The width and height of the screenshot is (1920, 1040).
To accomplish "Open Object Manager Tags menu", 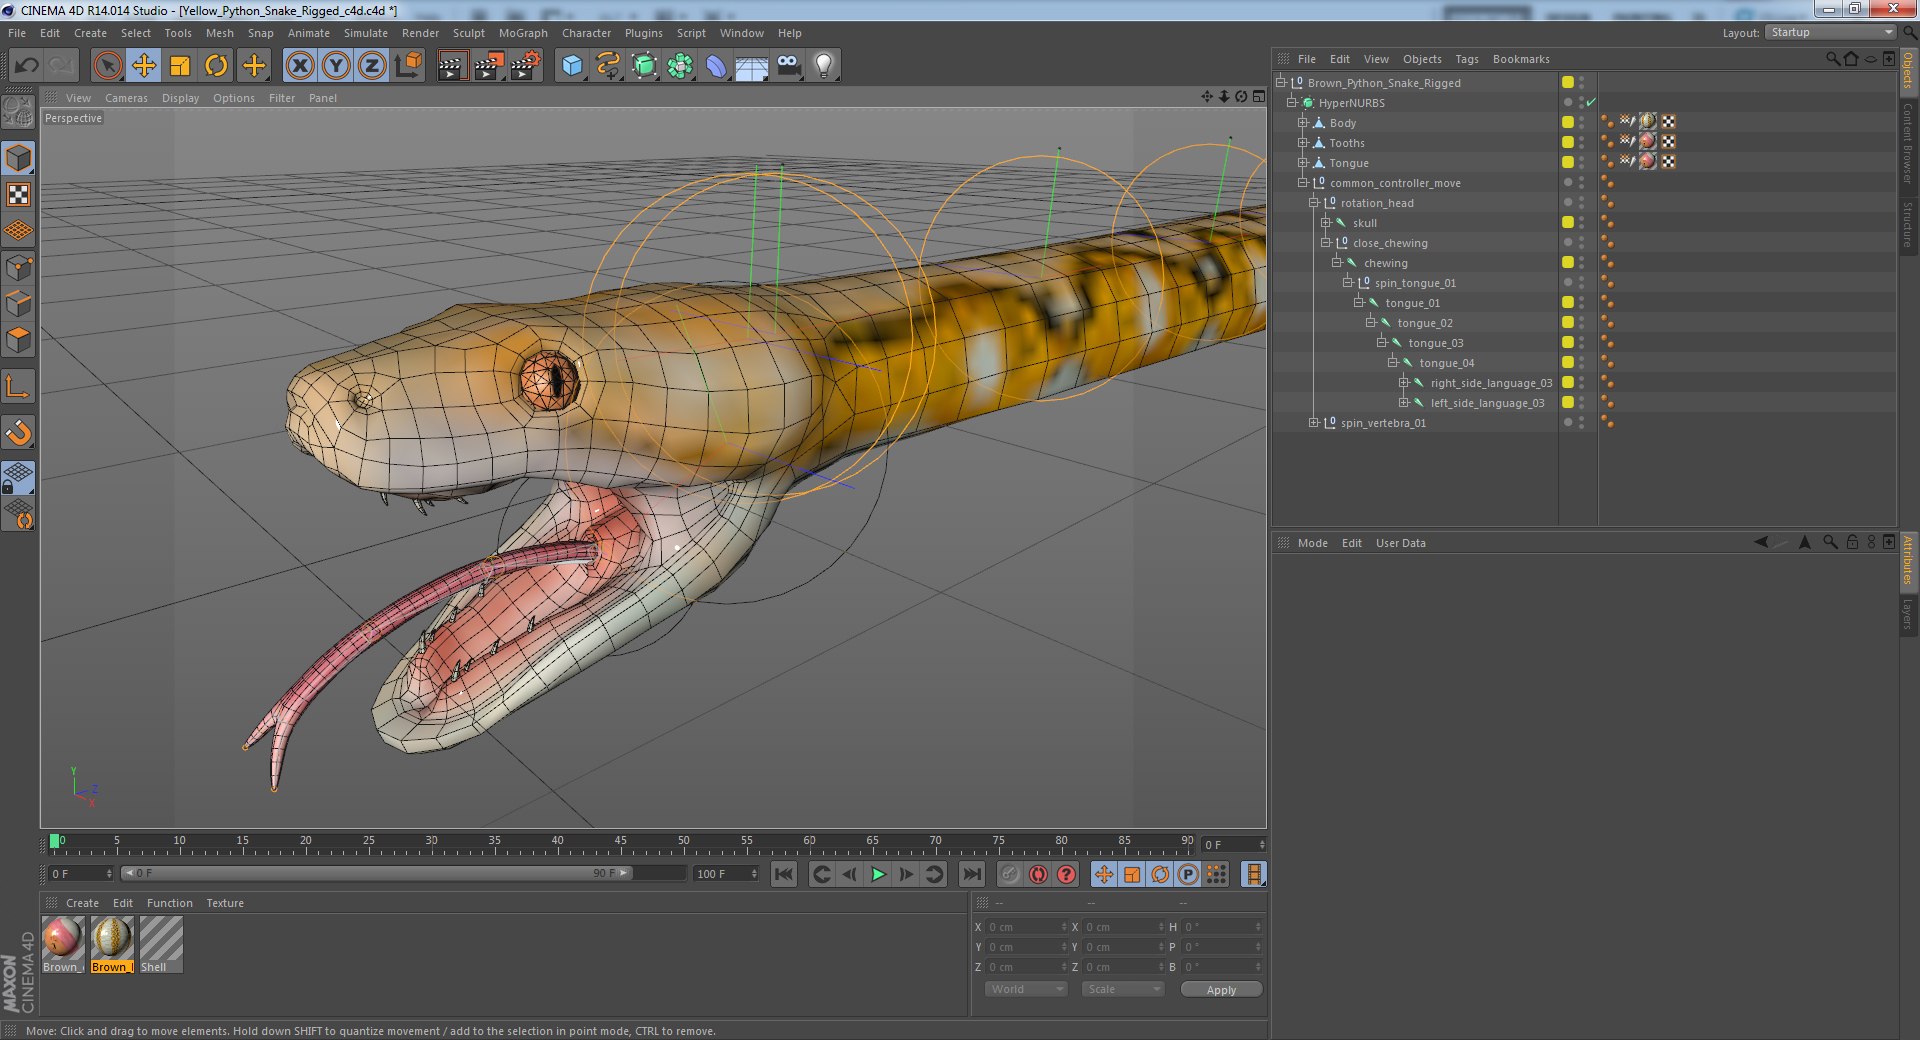I will [x=1466, y=59].
